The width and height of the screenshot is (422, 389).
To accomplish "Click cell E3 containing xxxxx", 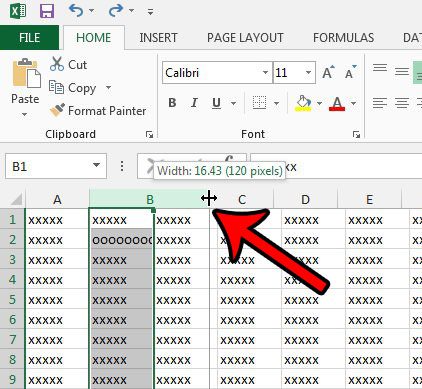I will pos(377,260).
